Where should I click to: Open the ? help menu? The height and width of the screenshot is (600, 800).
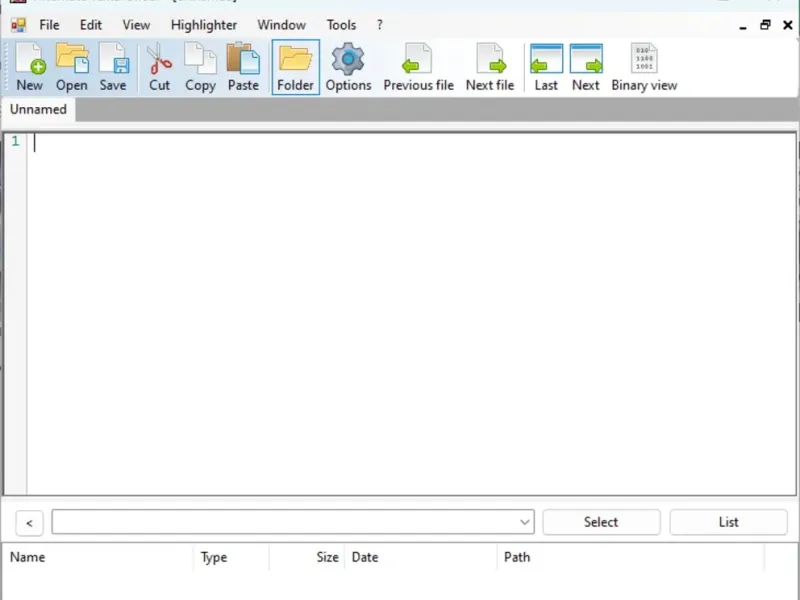tap(380, 25)
